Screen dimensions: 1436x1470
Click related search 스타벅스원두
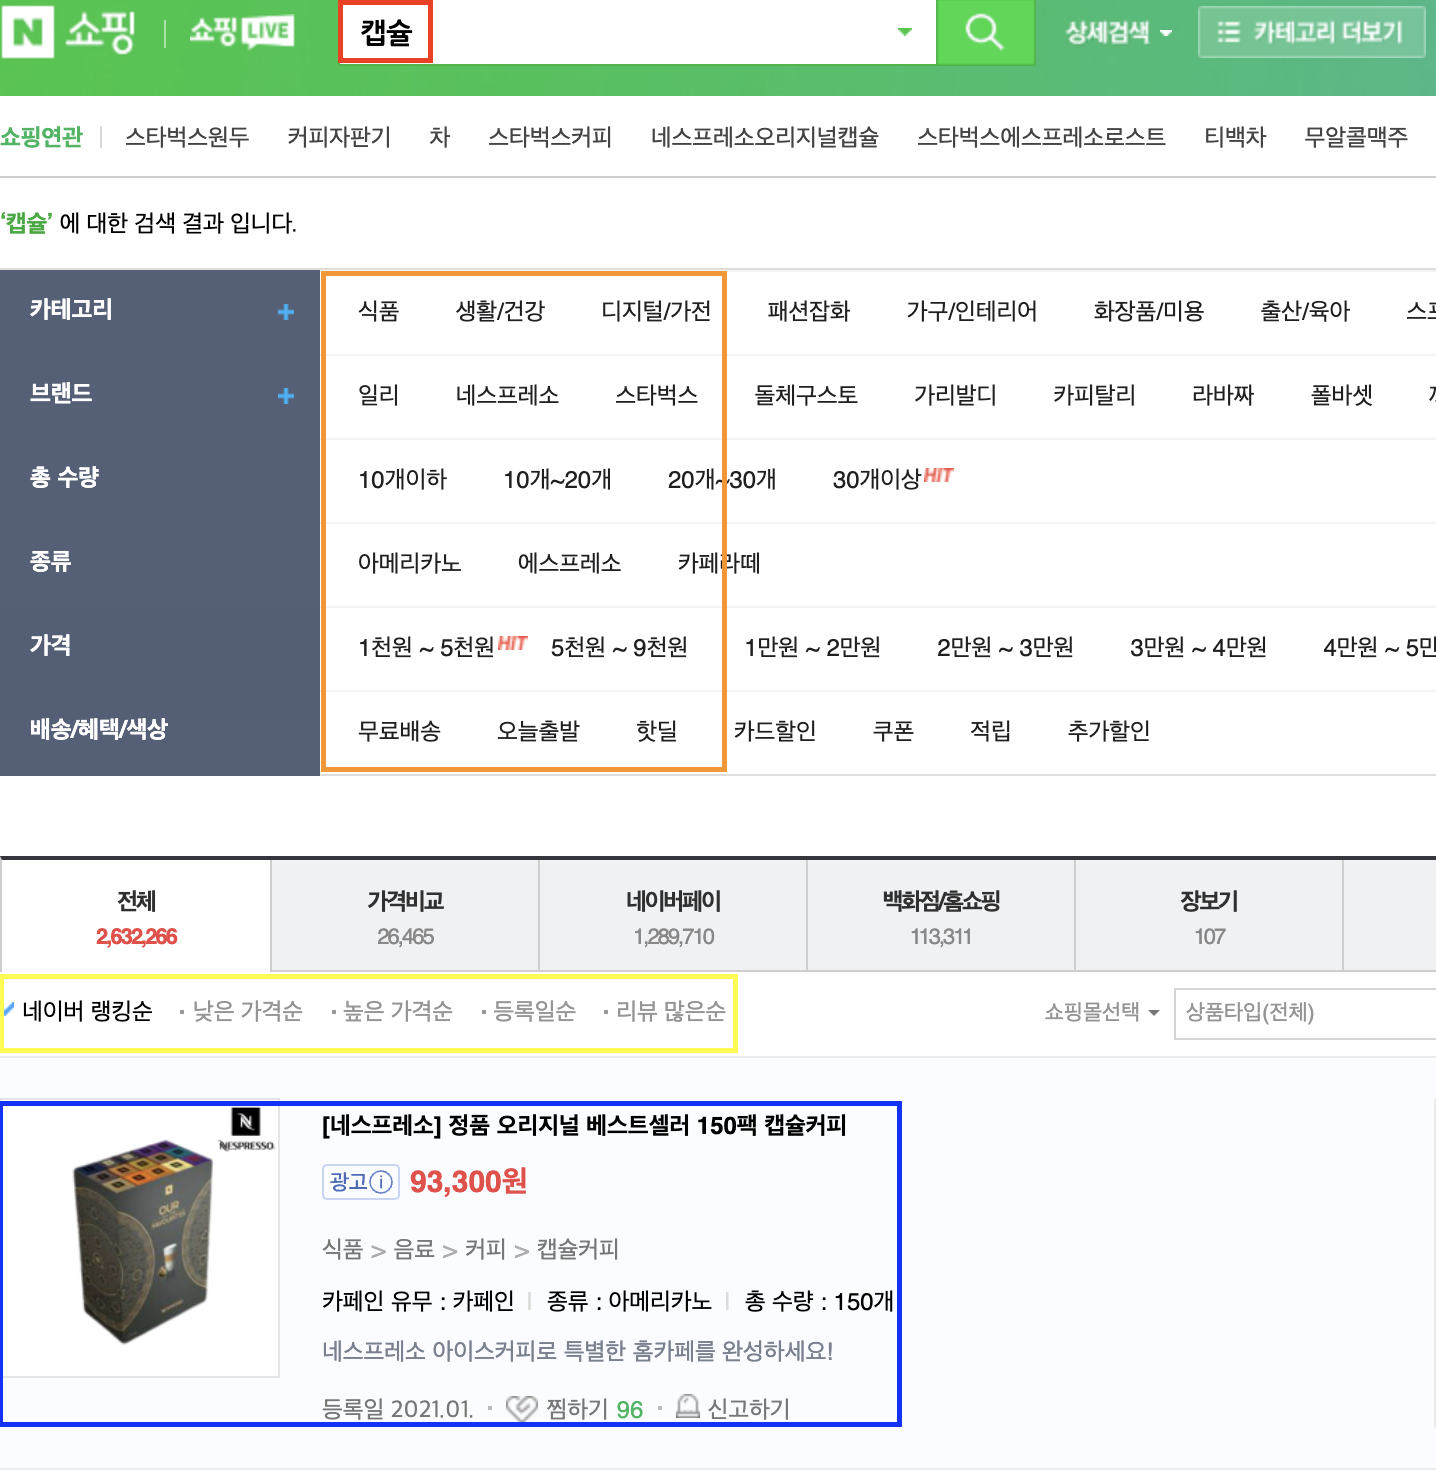click(187, 137)
